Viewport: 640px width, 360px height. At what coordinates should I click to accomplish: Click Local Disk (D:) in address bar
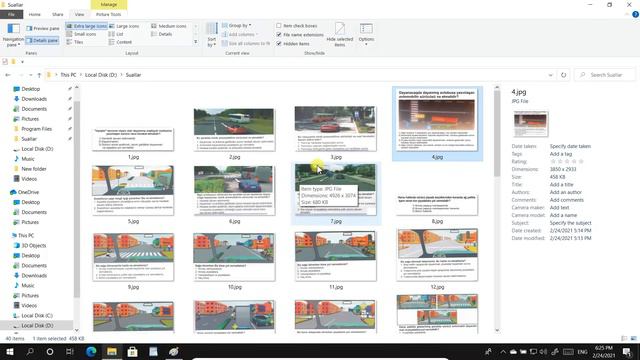coord(101,75)
